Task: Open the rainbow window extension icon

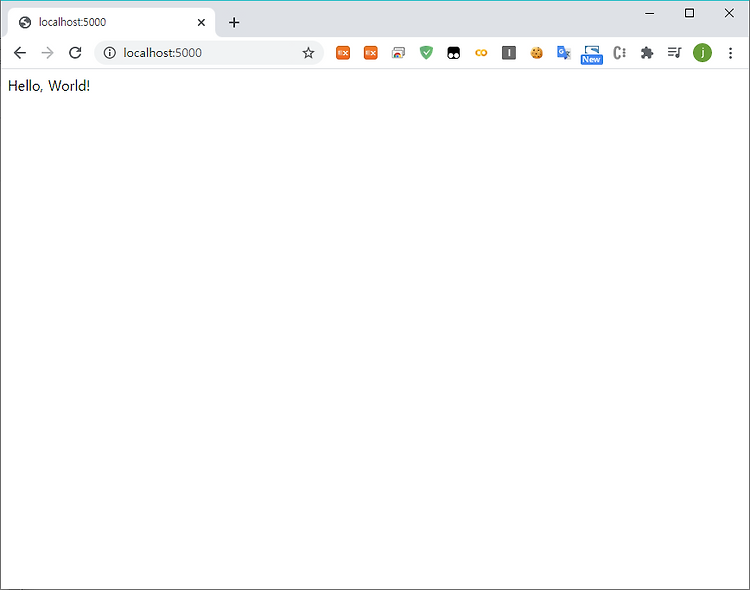Action: point(398,53)
